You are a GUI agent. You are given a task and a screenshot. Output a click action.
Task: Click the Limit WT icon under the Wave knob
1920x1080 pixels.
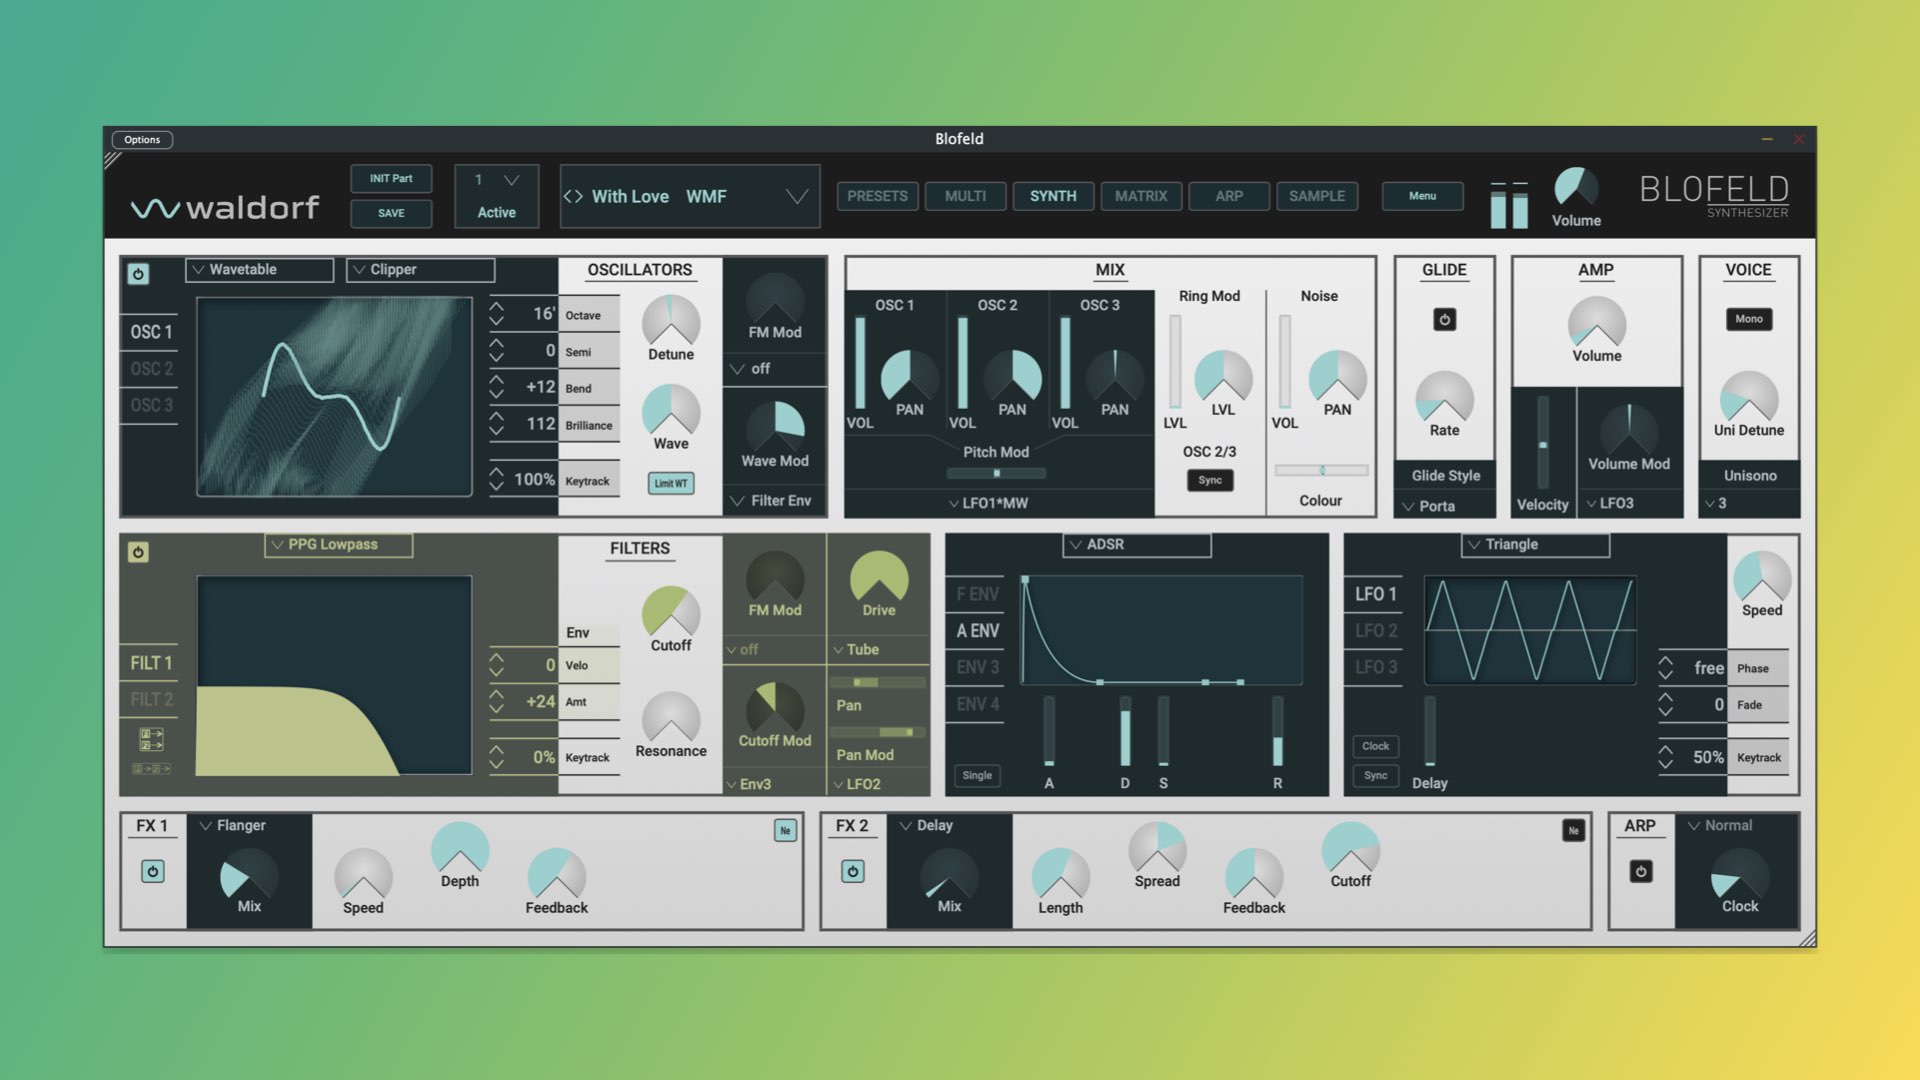tap(670, 482)
